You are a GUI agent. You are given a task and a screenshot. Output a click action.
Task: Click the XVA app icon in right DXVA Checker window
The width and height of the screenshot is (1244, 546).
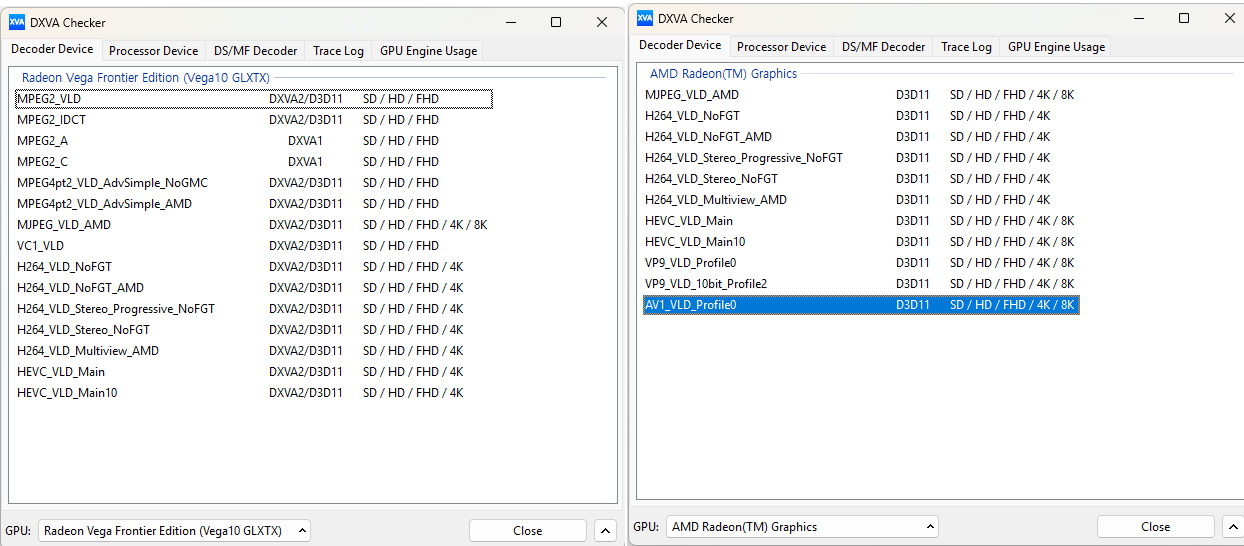(x=645, y=18)
